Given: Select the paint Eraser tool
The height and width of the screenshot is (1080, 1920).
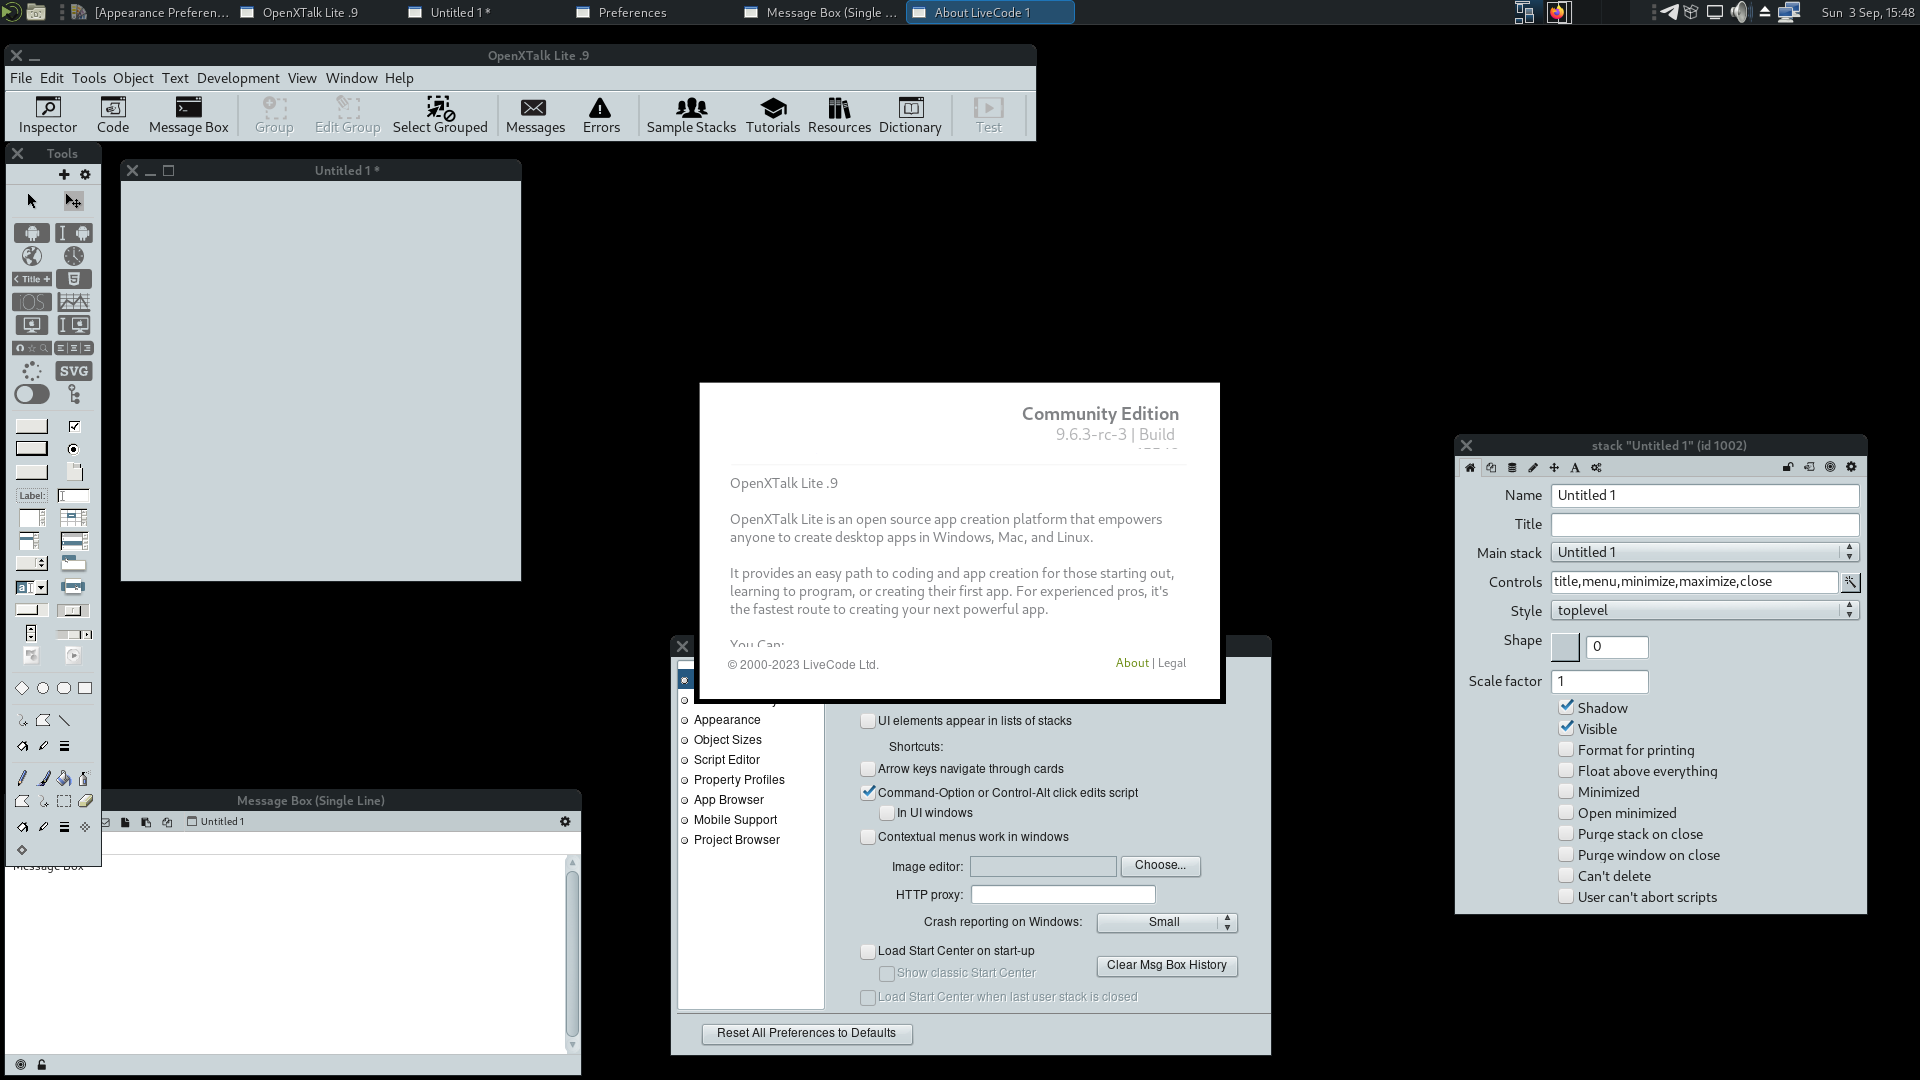Looking at the screenshot, I should 85,801.
